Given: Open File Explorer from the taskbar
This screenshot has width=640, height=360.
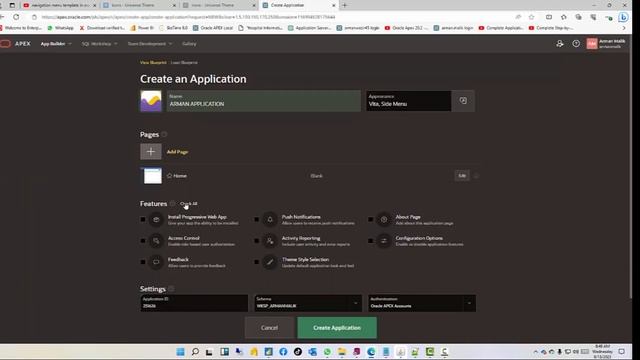Looking at the screenshot, I should [342, 351].
